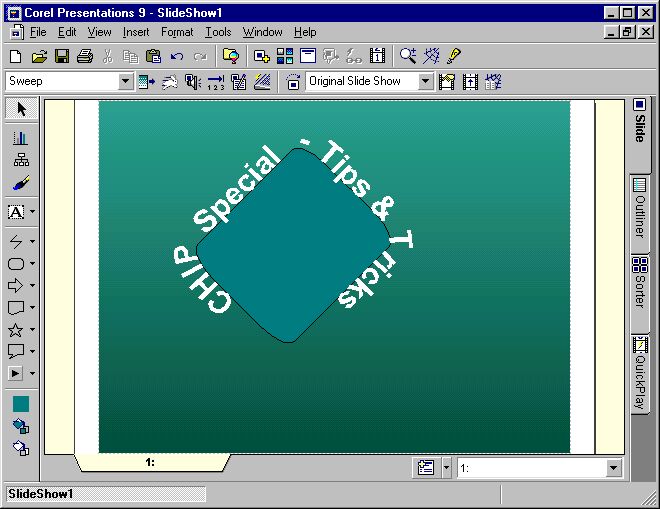Insert a data chart with the chart tool

pos(21,138)
